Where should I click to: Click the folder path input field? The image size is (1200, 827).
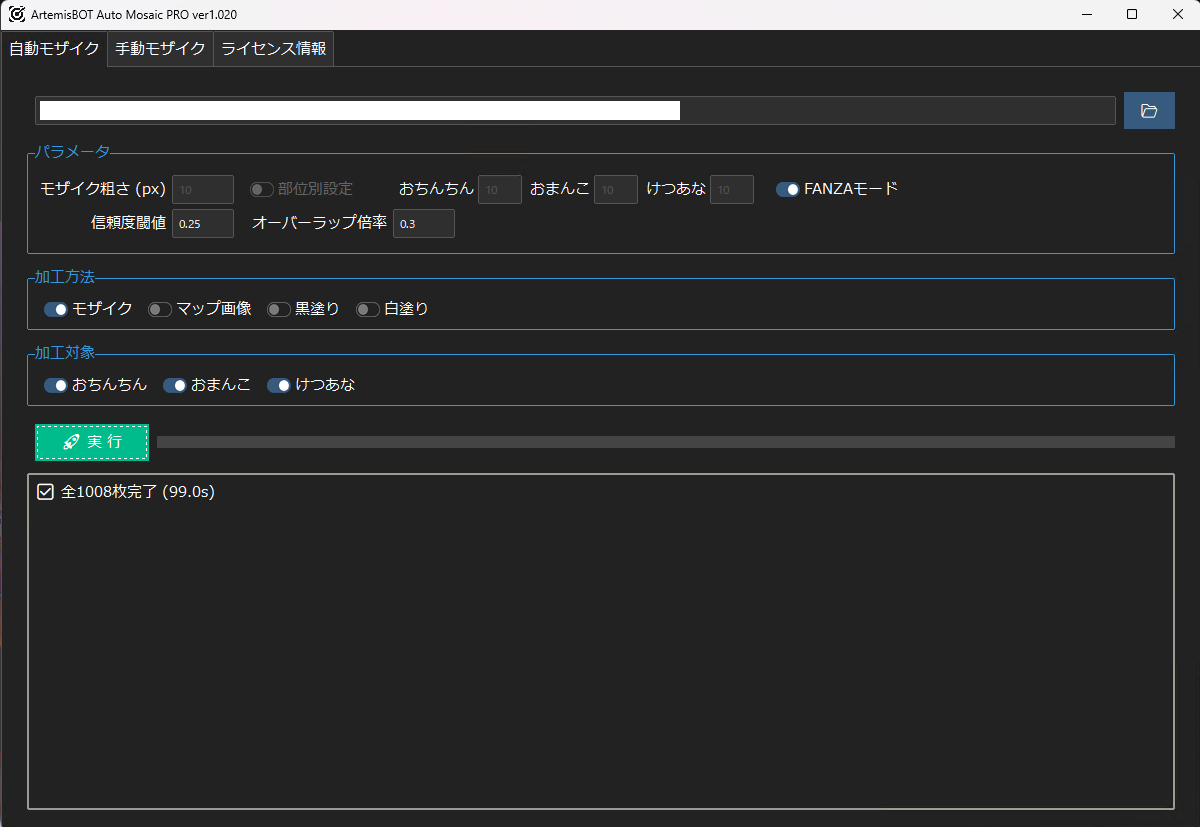click(x=575, y=111)
